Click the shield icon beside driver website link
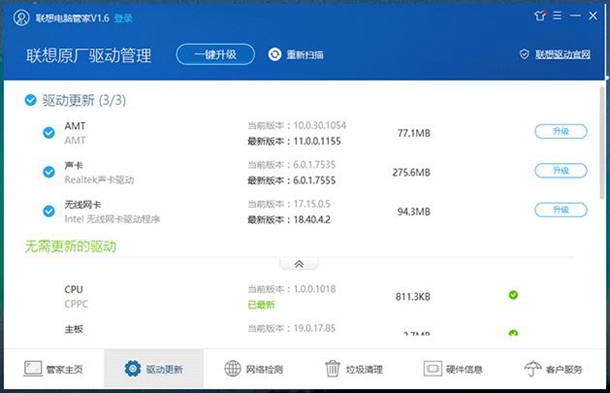The image size is (610, 393). (524, 54)
